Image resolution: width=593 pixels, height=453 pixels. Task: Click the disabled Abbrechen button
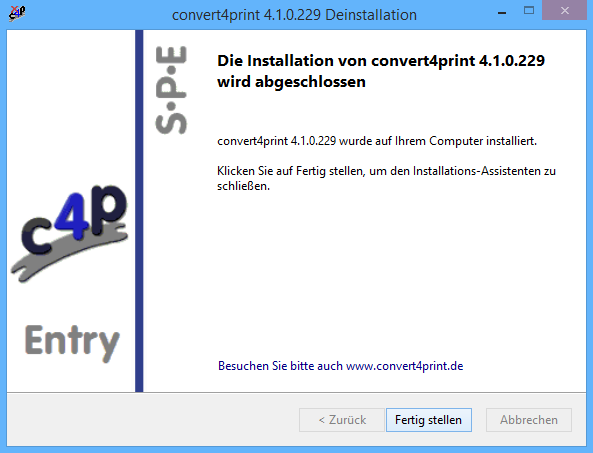[x=529, y=420]
